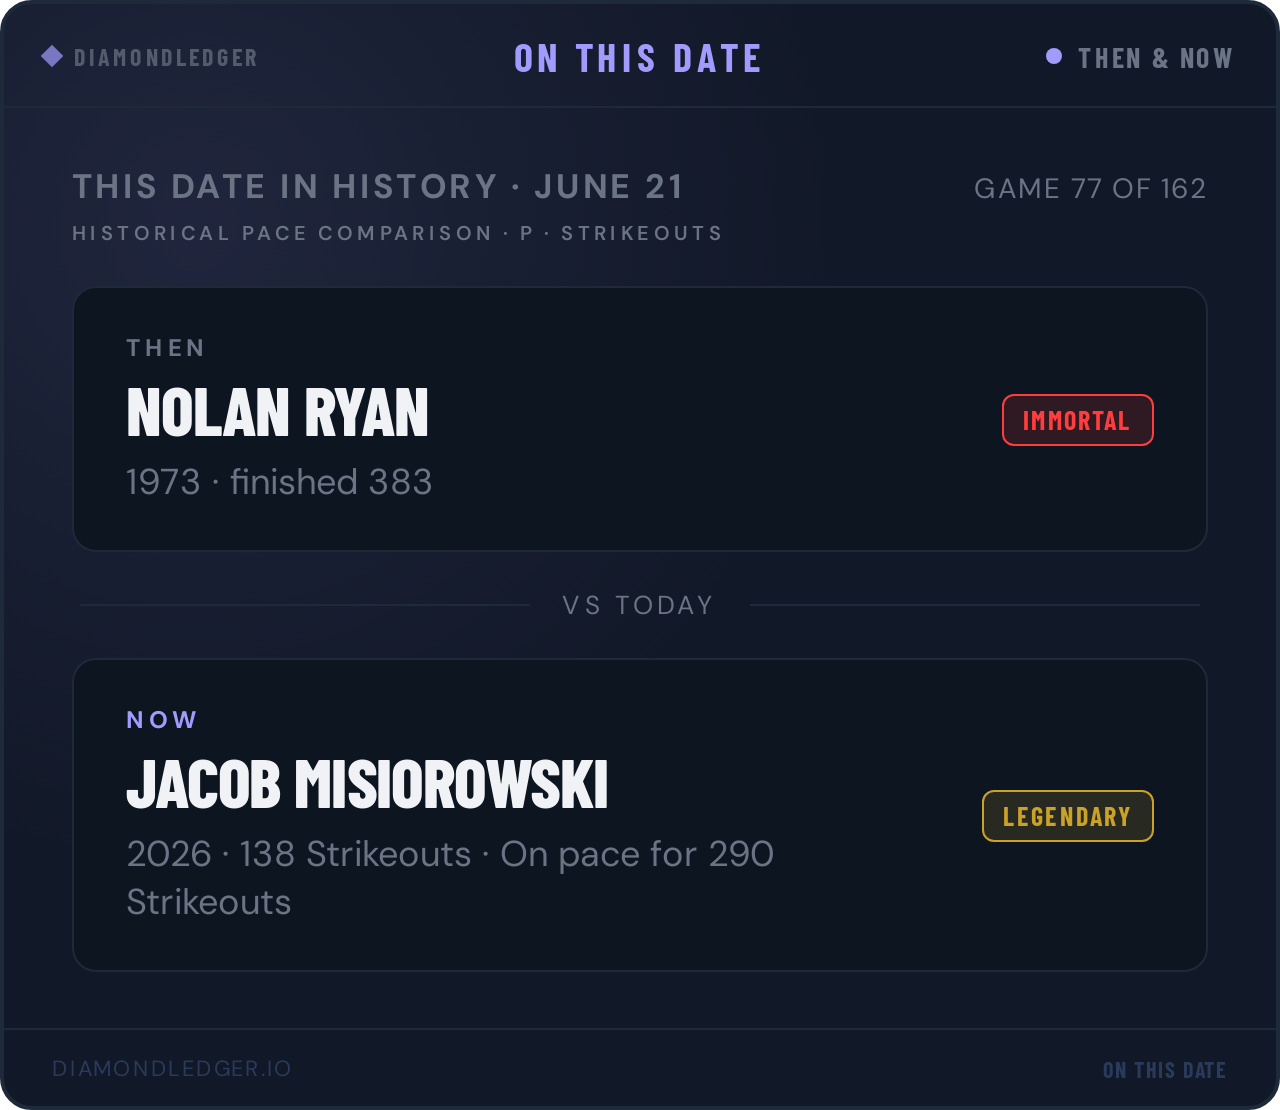Select the Nolan Ryan THEN card
The height and width of the screenshot is (1110, 1280).
point(640,419)
